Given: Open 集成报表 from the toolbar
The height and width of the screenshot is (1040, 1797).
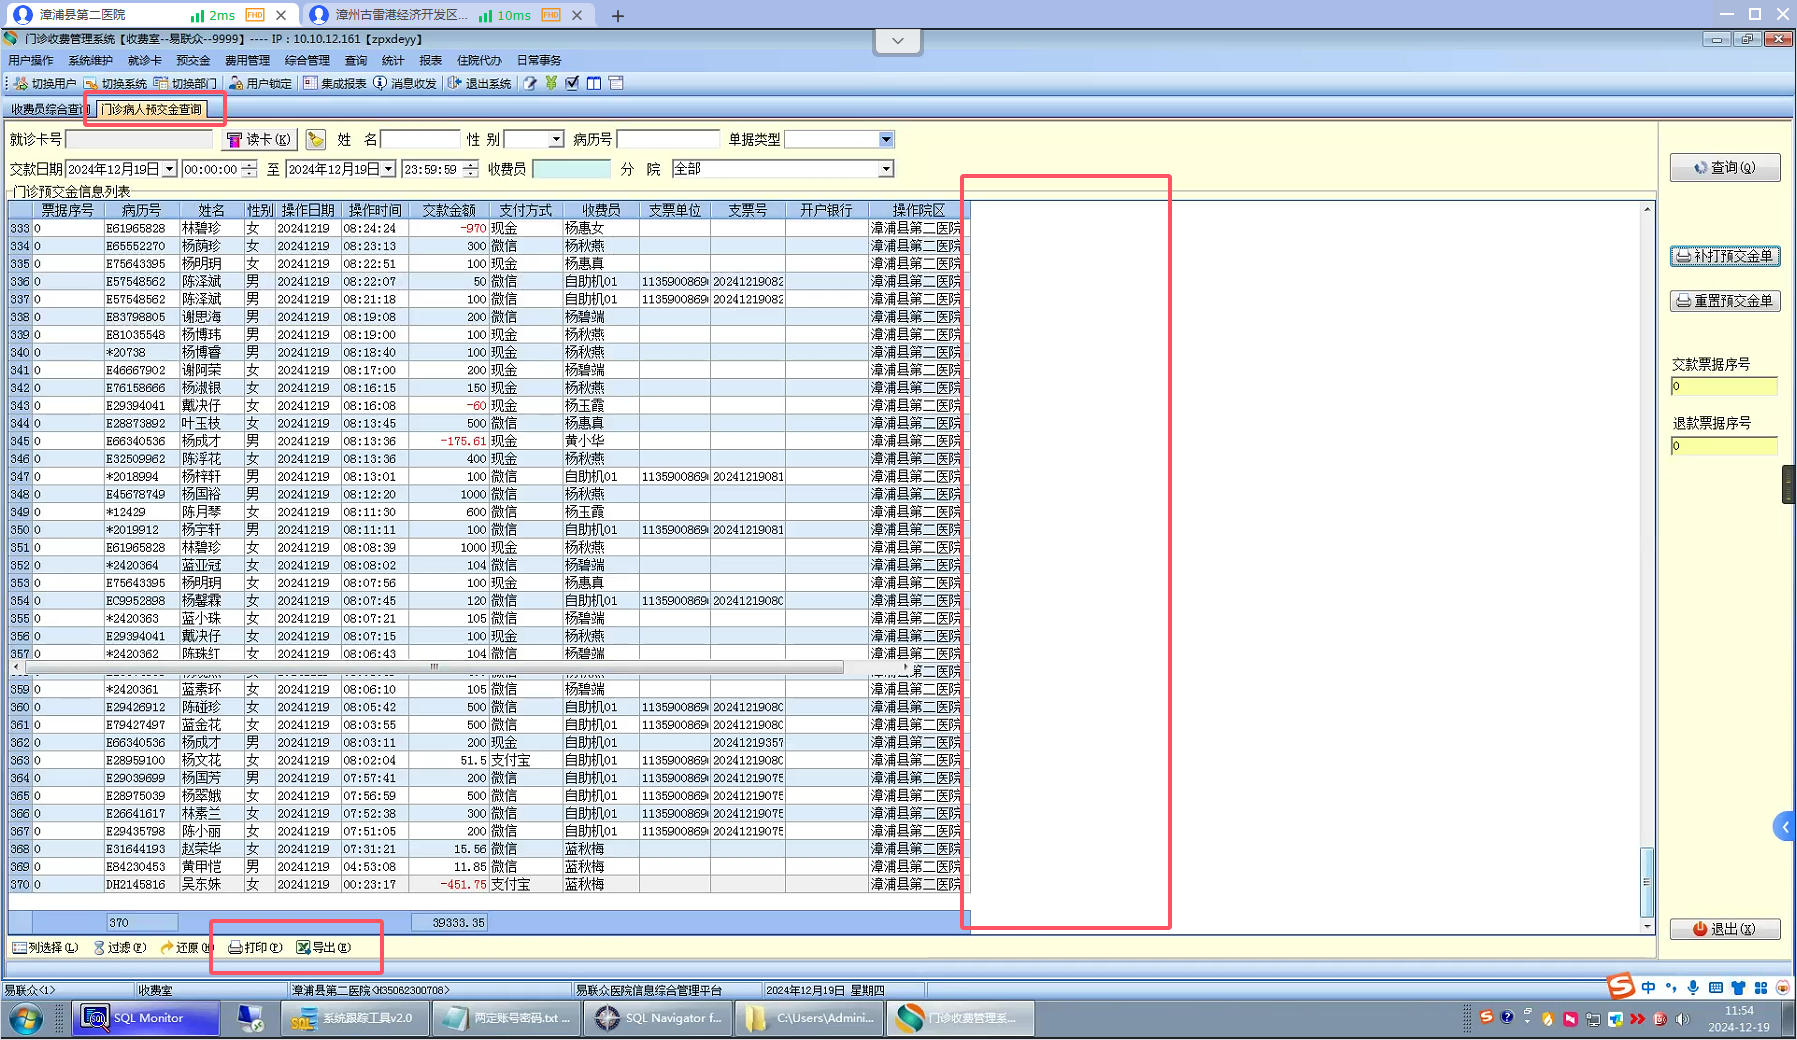Looking at the screenshot, I should 335,83.
